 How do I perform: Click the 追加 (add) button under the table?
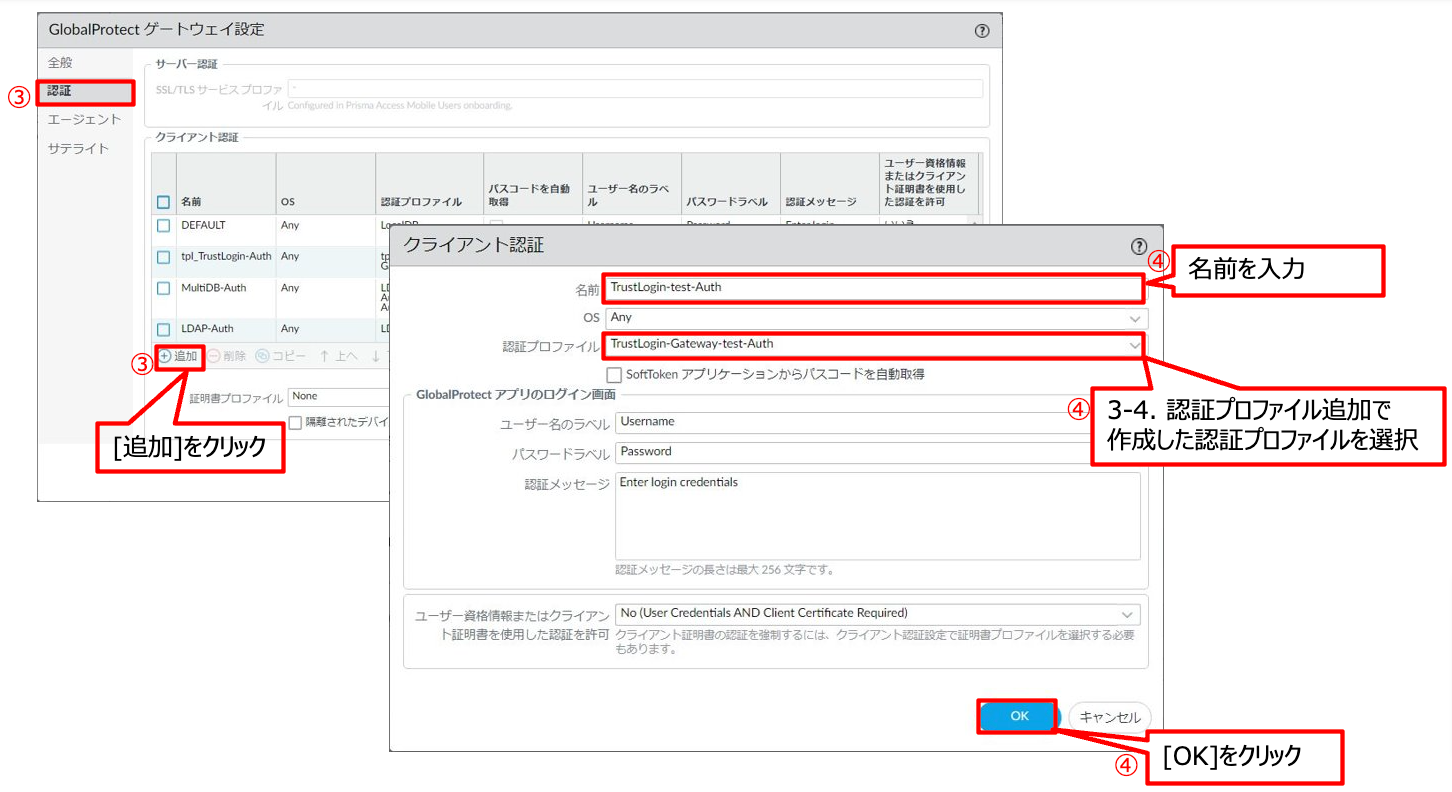tap(178, 356)
